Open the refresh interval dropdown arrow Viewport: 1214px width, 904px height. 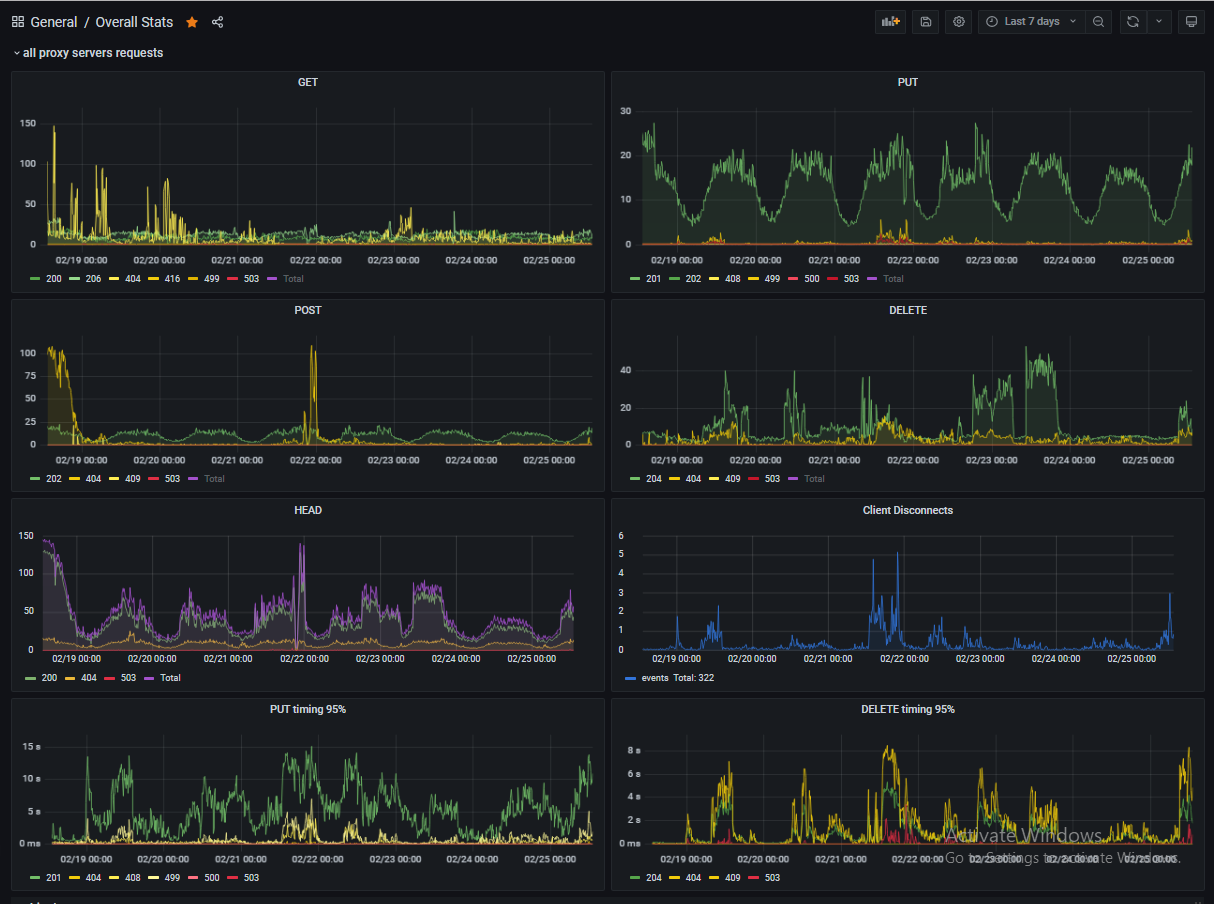tap(1159, 22)
